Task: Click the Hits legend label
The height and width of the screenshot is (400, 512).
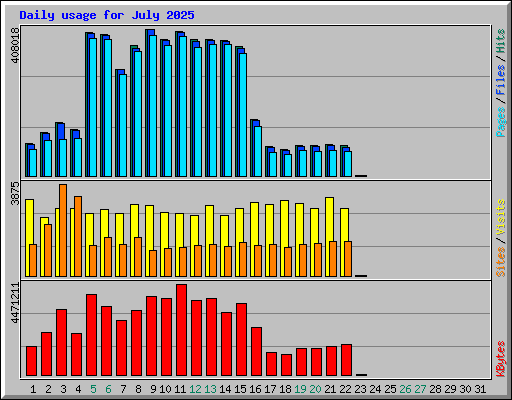Action: click(500, 41)
